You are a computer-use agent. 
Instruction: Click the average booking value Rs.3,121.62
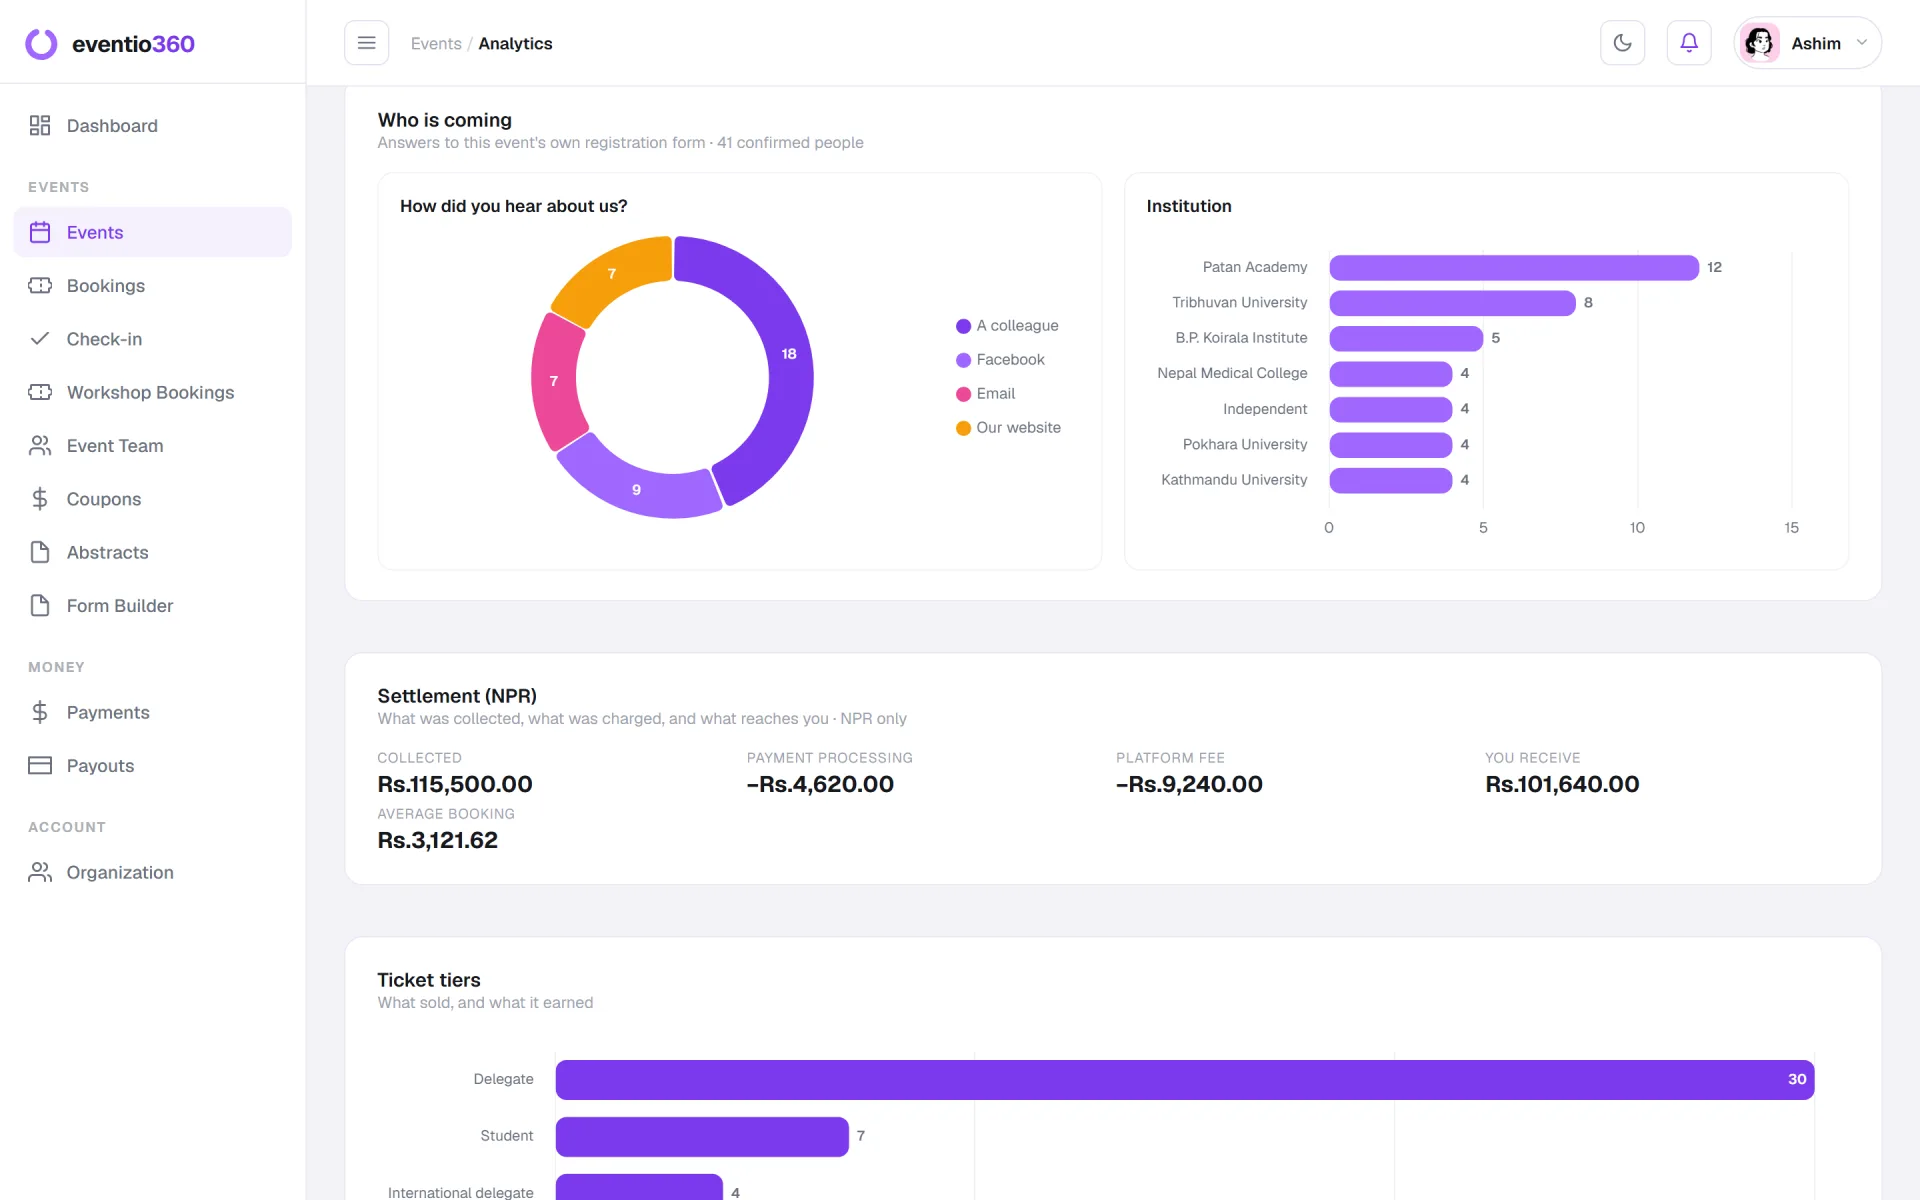[x=437, y=840]
